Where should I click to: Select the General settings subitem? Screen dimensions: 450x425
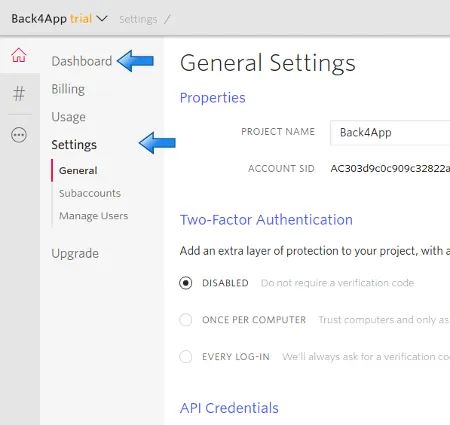78,171
